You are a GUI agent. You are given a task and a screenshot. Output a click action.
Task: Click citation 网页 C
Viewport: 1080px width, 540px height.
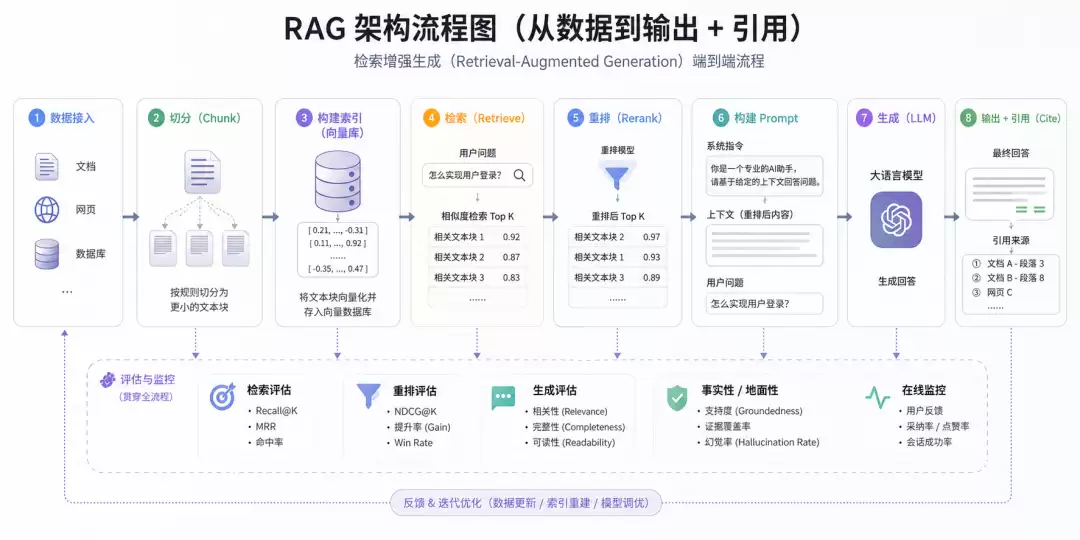click(992, 292)
